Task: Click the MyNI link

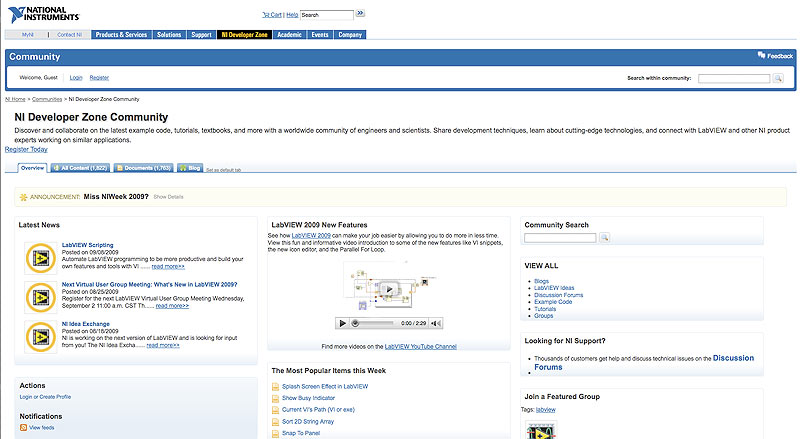Action: [x=28, y=35]
